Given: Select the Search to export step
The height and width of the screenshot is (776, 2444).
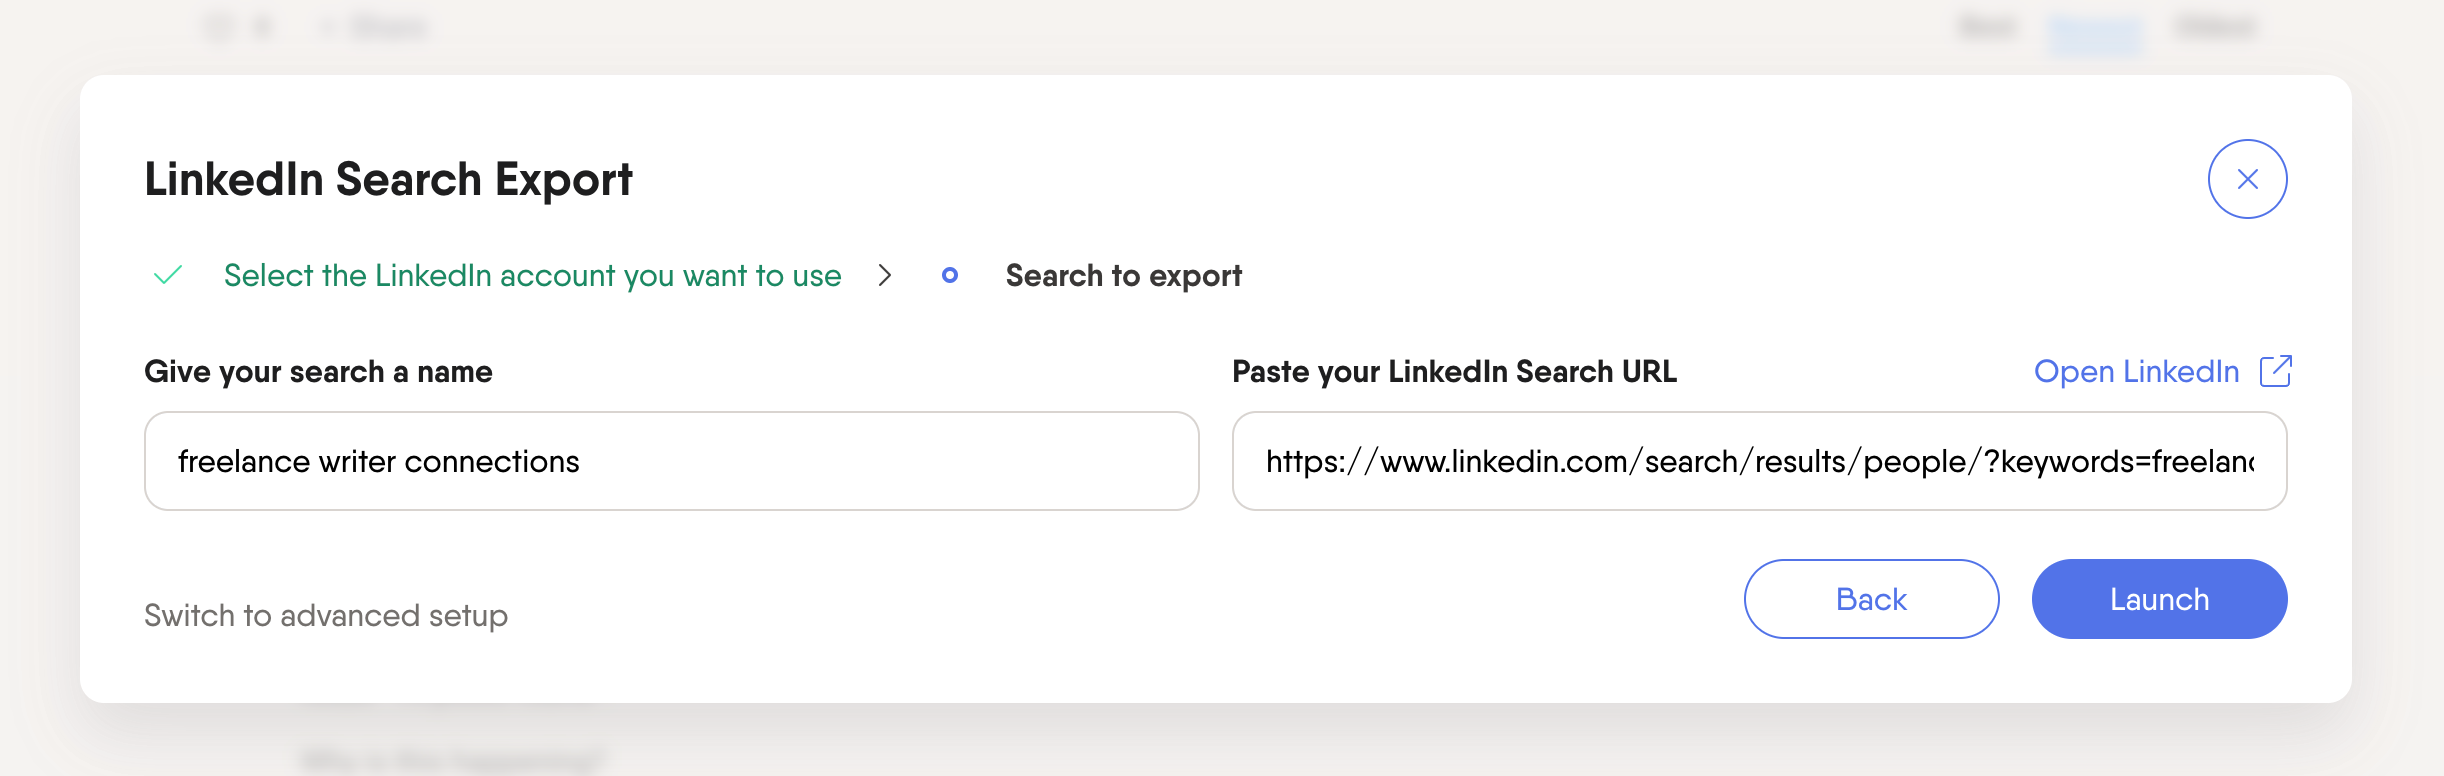Looking at the screenshot, I should (1123, 275).
